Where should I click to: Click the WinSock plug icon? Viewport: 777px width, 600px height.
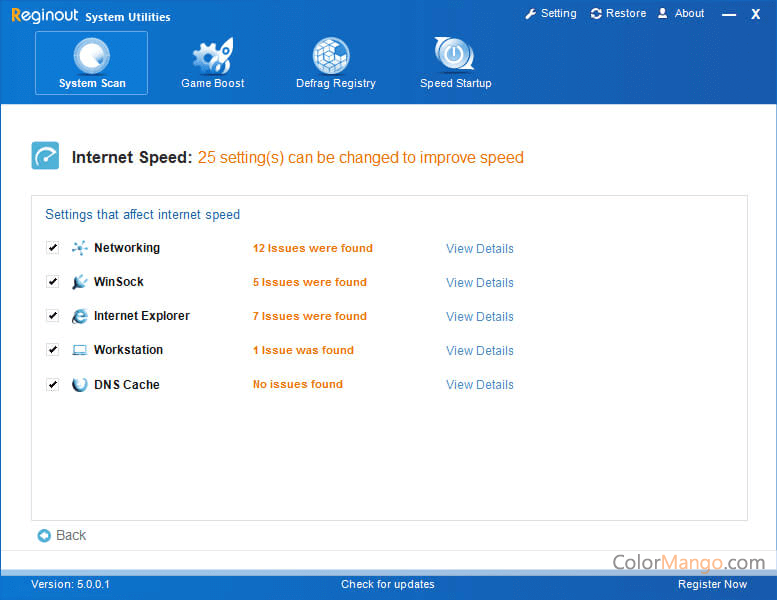pos(80,282)
